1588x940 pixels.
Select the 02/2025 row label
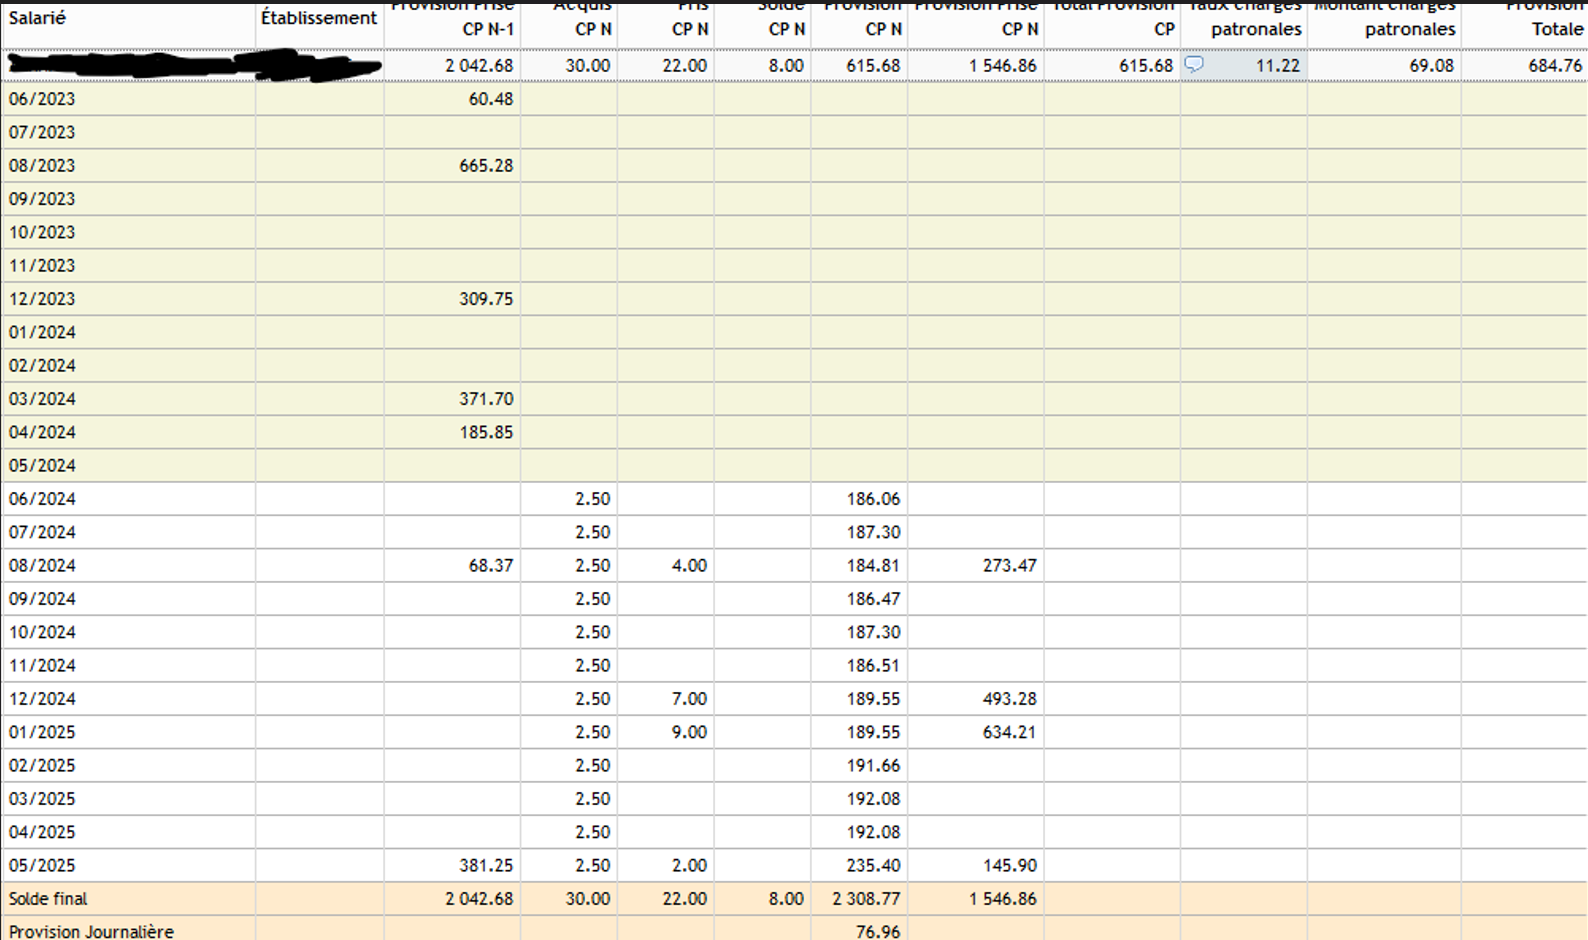(42, 765)
